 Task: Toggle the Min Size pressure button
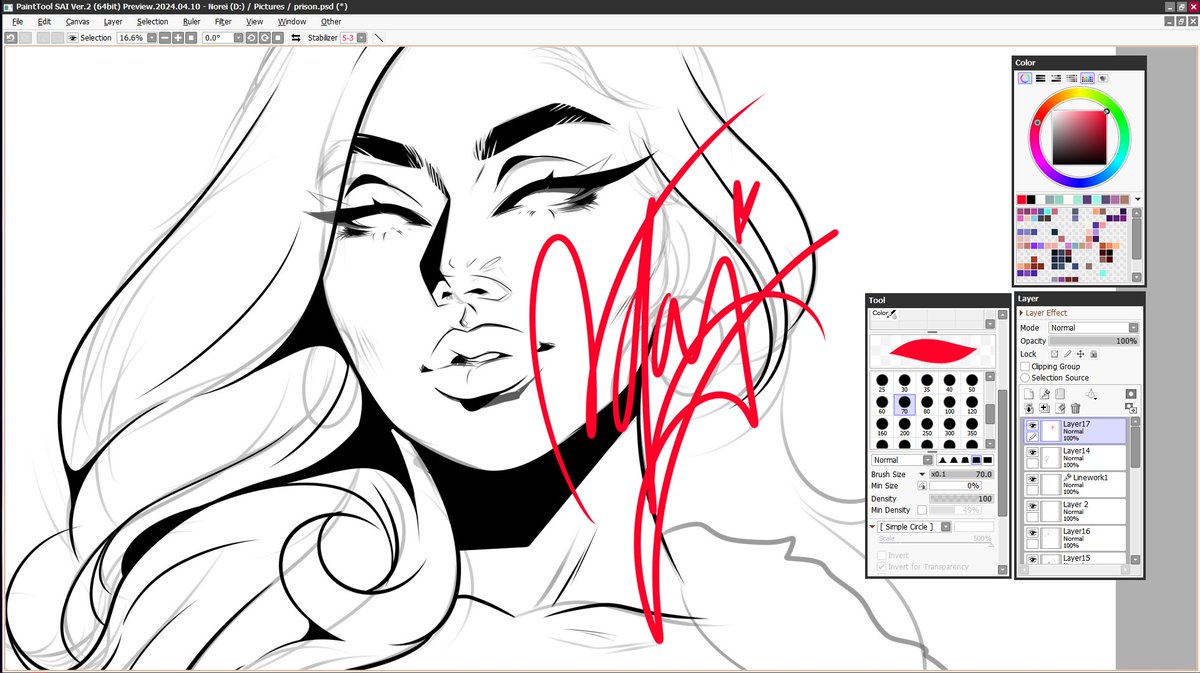tap(922, 486)
